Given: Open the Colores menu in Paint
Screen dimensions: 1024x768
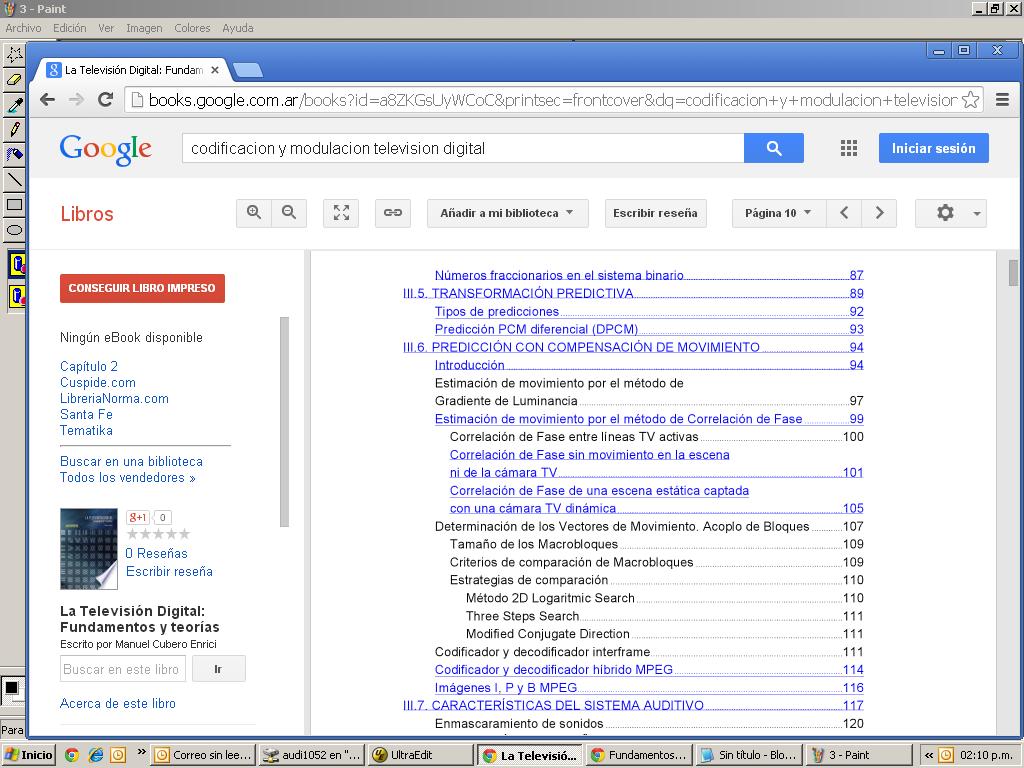Looking at the screenshot, I should point(192,28).
